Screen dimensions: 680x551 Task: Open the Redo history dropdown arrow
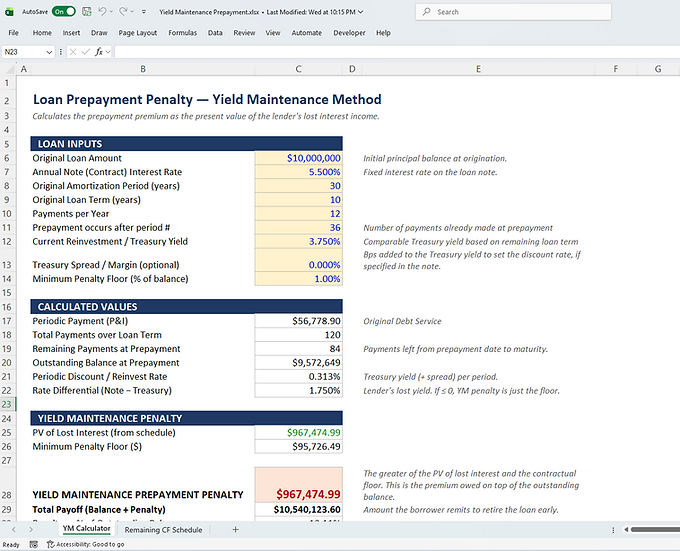(x=132, y=12)
